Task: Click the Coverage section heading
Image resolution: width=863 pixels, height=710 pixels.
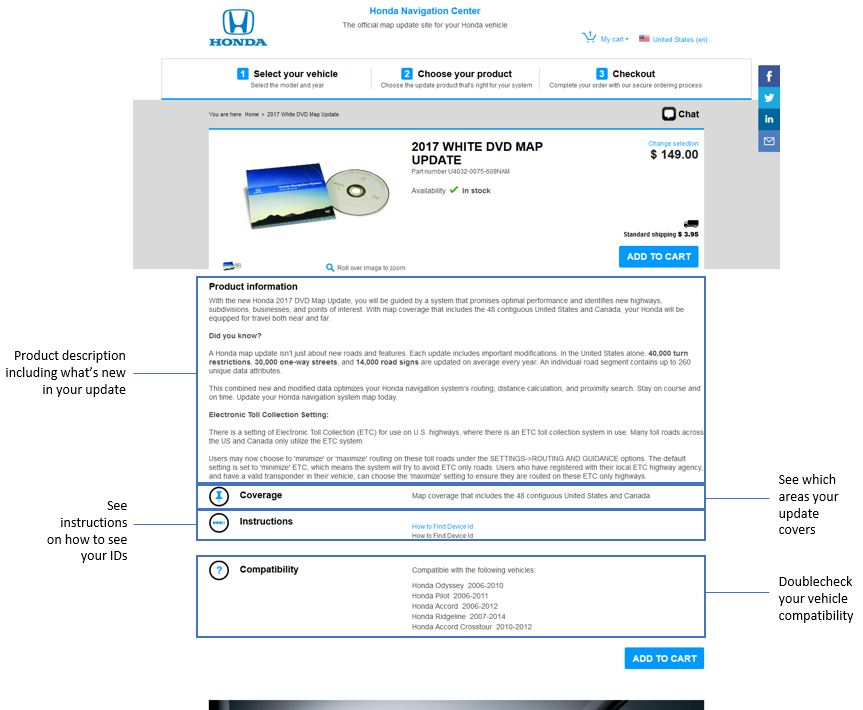Action: pyautogui.click(x=261, y=495)
